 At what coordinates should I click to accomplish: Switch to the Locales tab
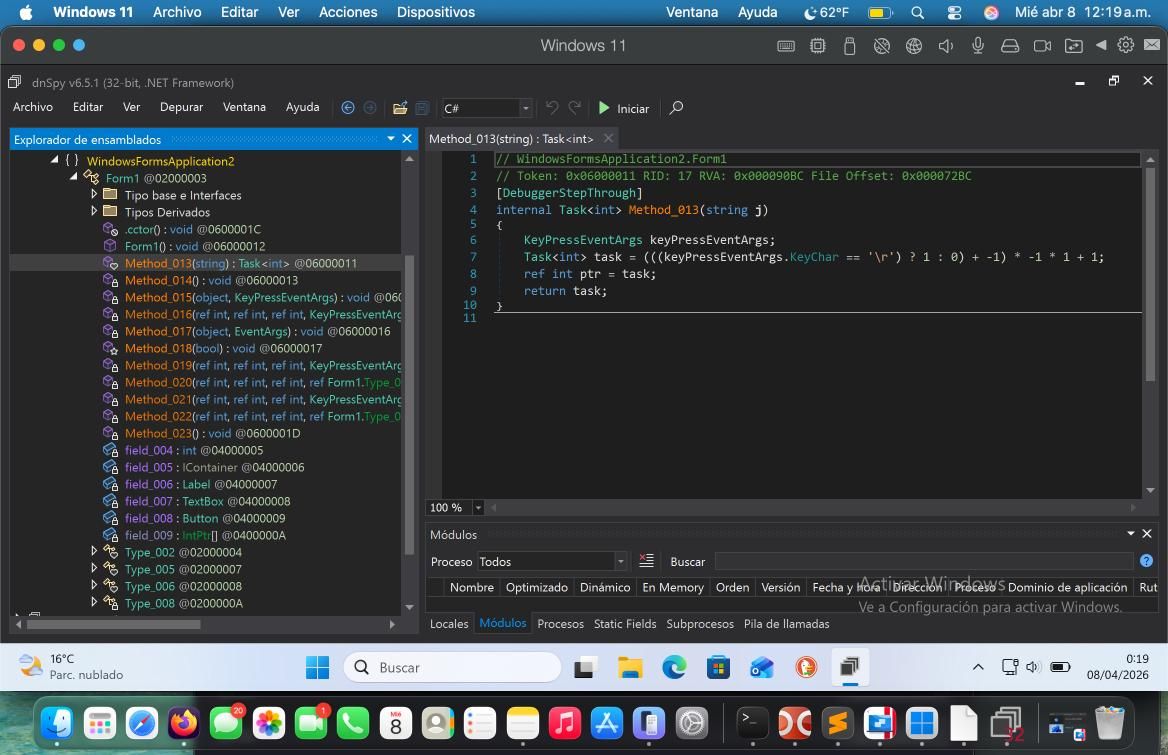pos(448,624)
